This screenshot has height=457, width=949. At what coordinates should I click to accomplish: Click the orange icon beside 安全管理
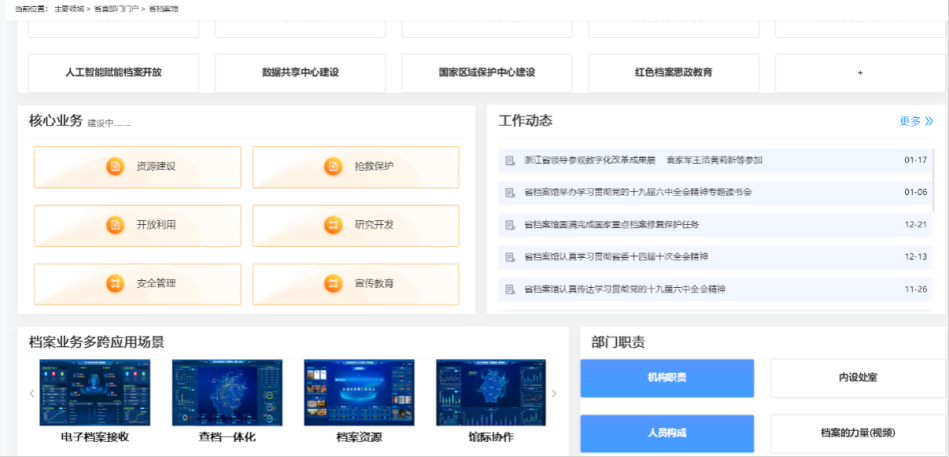coord(115,284)
